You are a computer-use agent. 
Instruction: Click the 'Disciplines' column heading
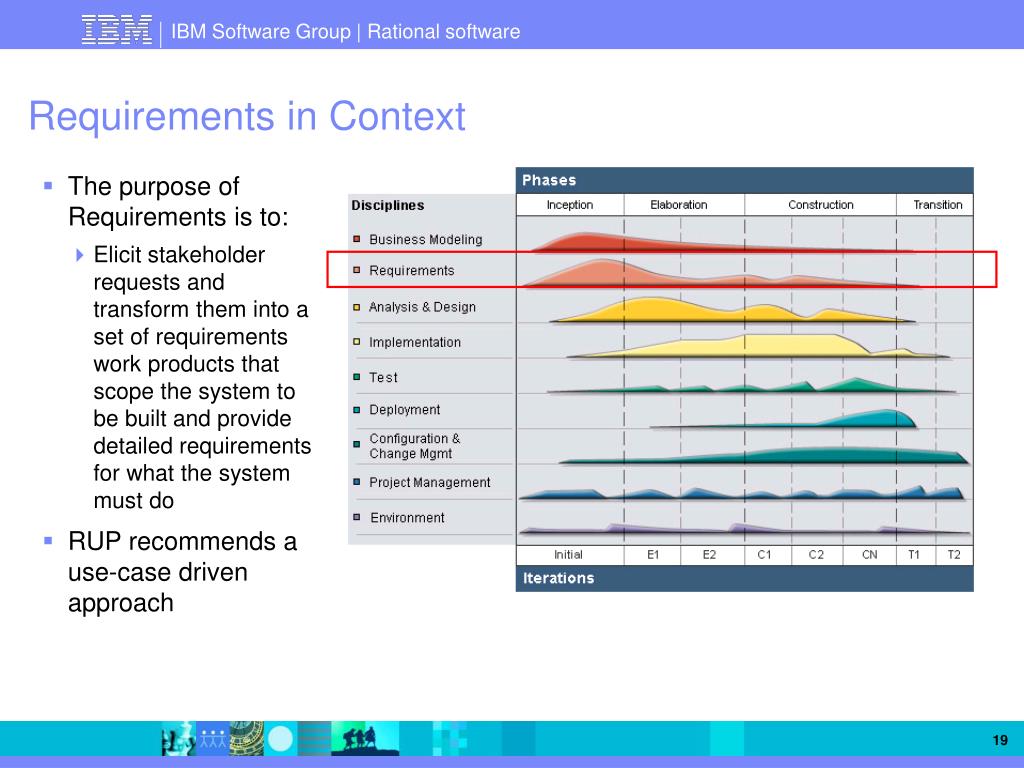coord(388,205)
